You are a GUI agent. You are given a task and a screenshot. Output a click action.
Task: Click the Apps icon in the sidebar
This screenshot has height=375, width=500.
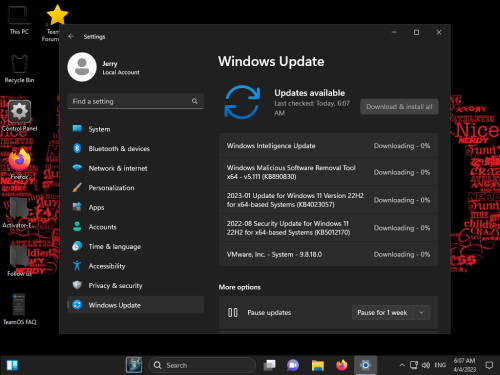click(77, 207)
